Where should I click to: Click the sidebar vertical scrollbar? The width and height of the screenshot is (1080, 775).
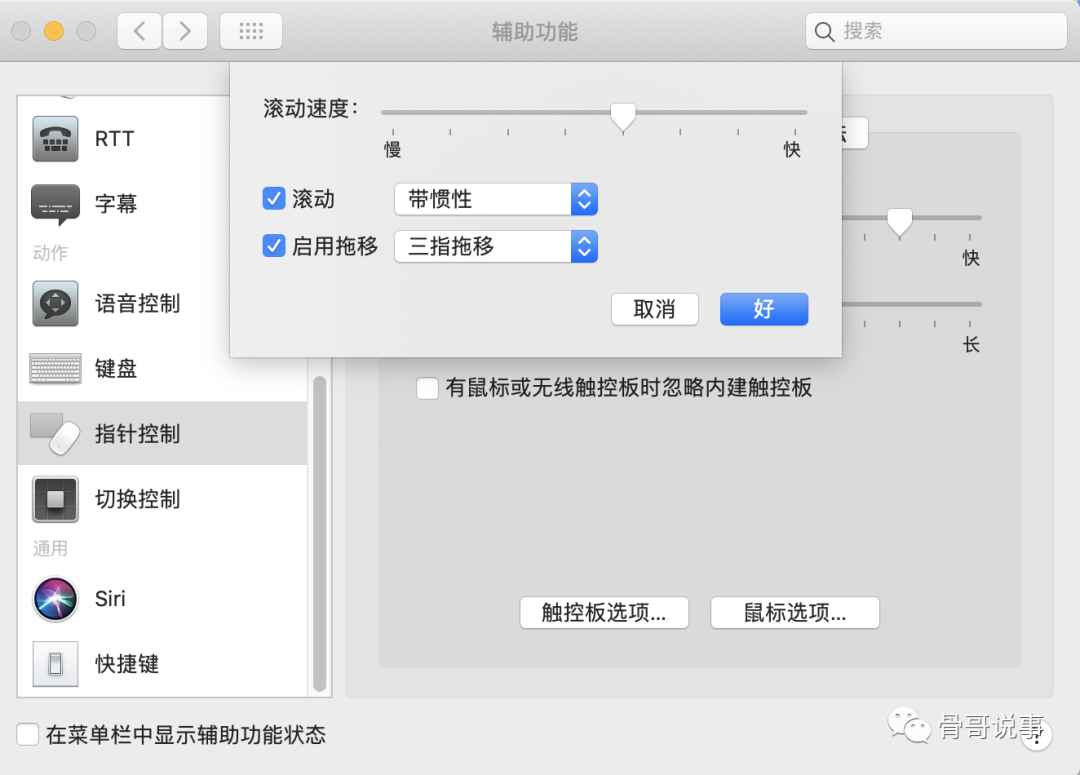coord(320,533)
